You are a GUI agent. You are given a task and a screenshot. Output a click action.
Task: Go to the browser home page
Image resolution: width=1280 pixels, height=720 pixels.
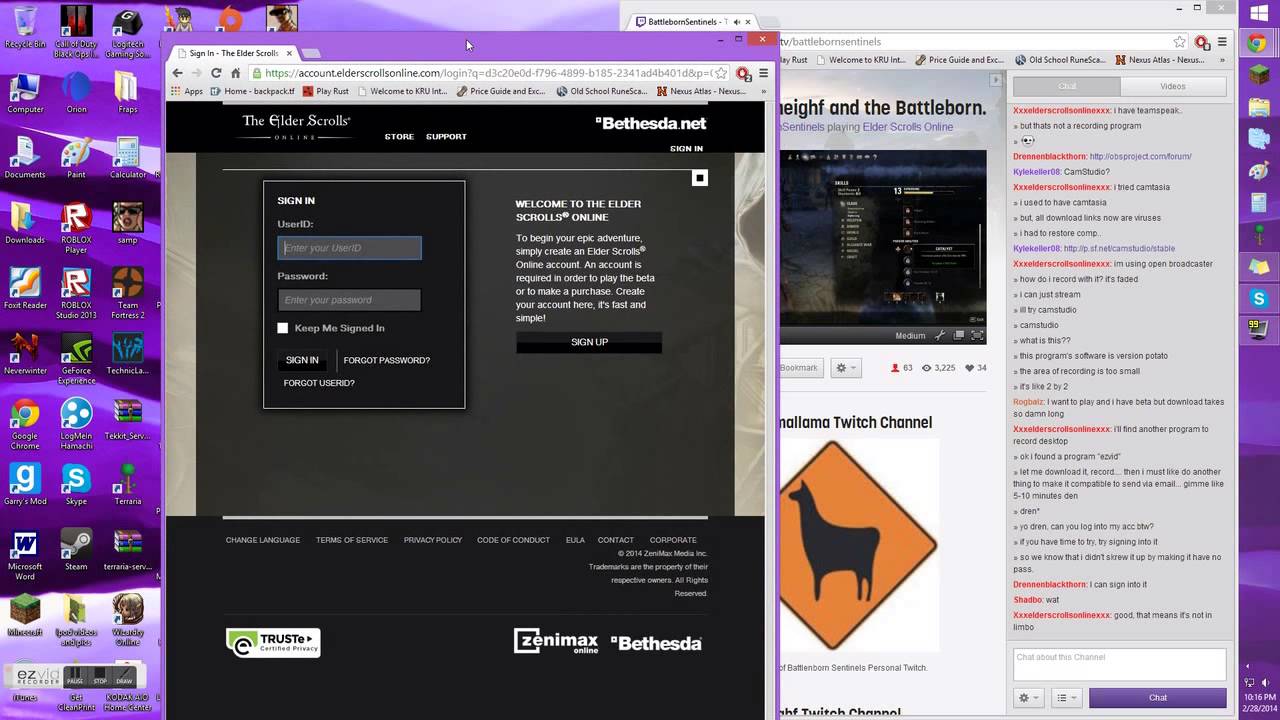pos(235,73)
